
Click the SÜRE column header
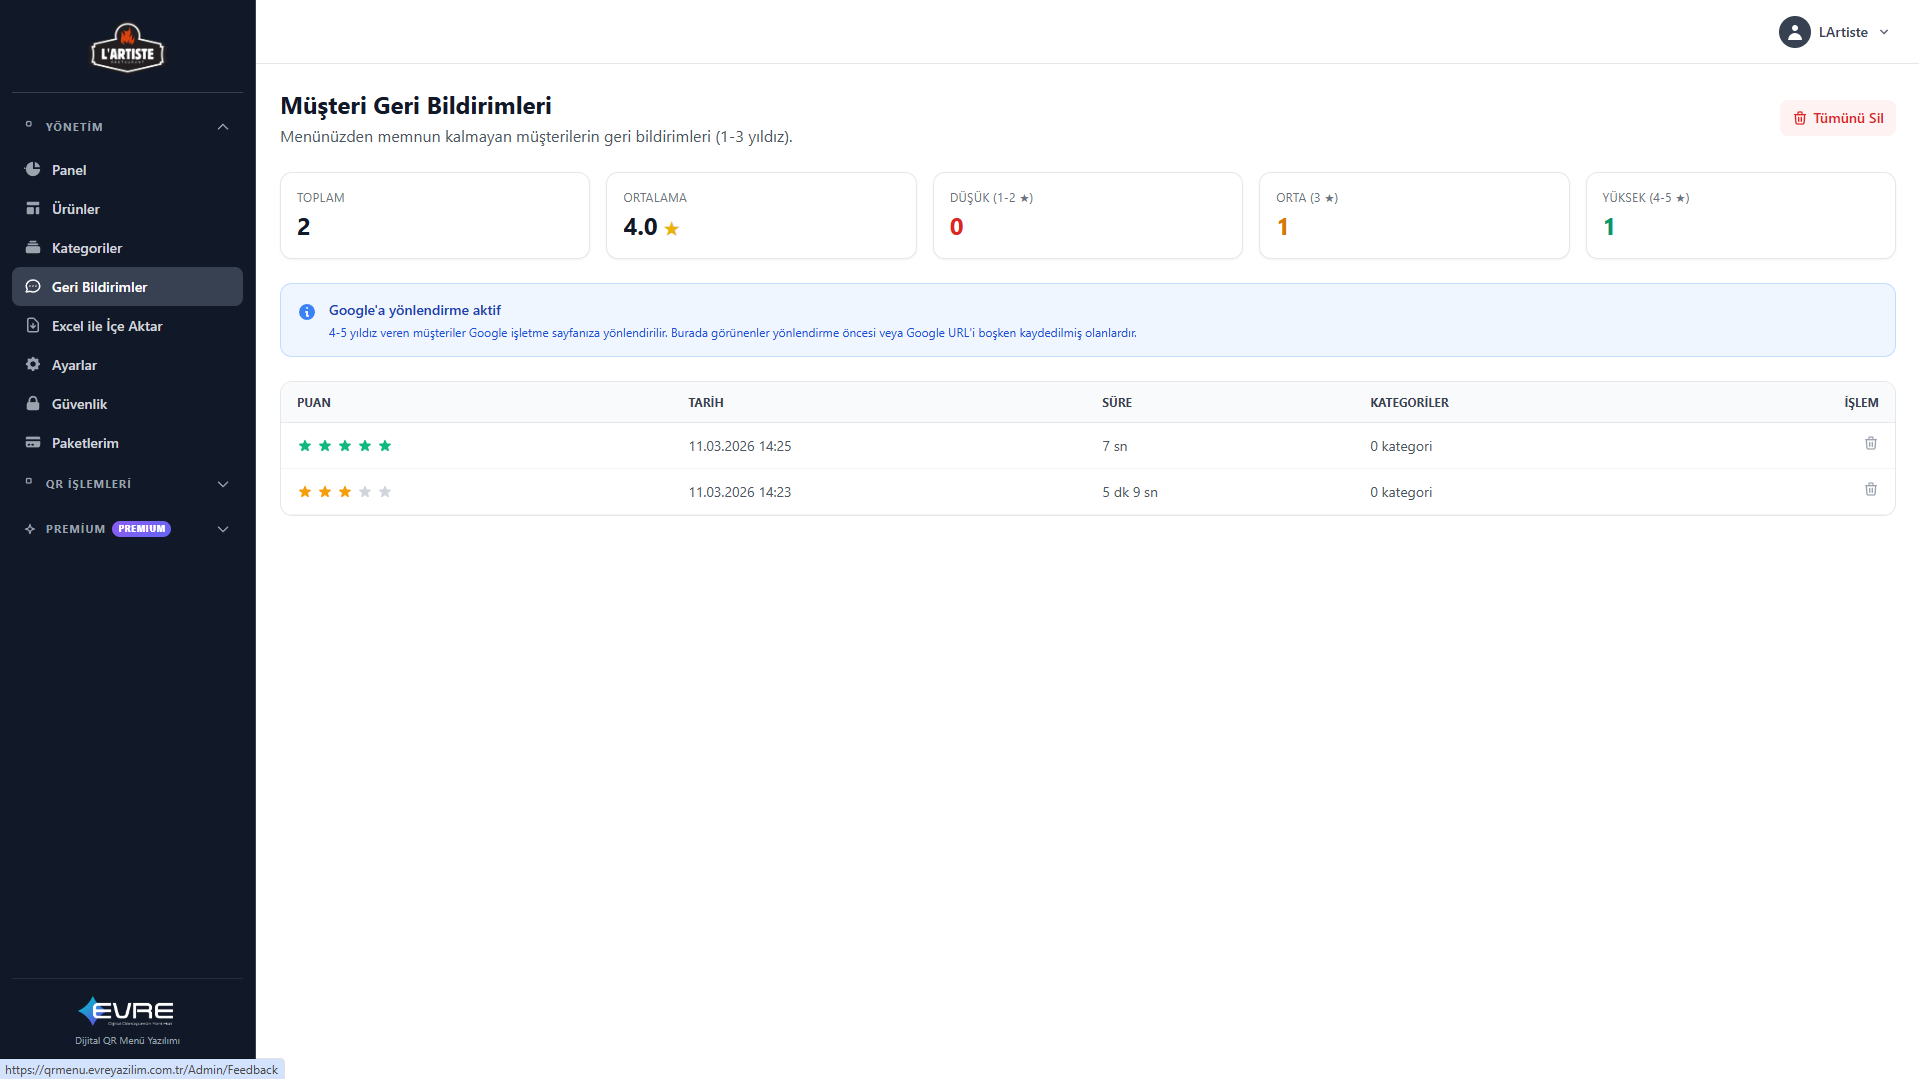[1117, 403]
